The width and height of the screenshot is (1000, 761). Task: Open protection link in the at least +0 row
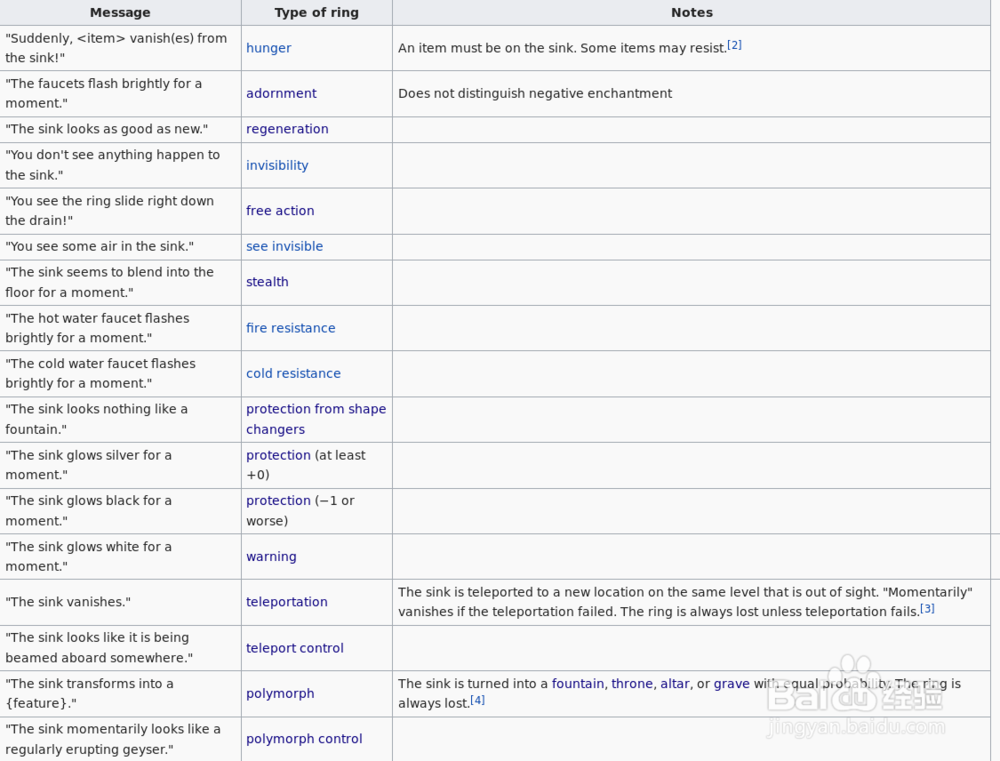278,455
